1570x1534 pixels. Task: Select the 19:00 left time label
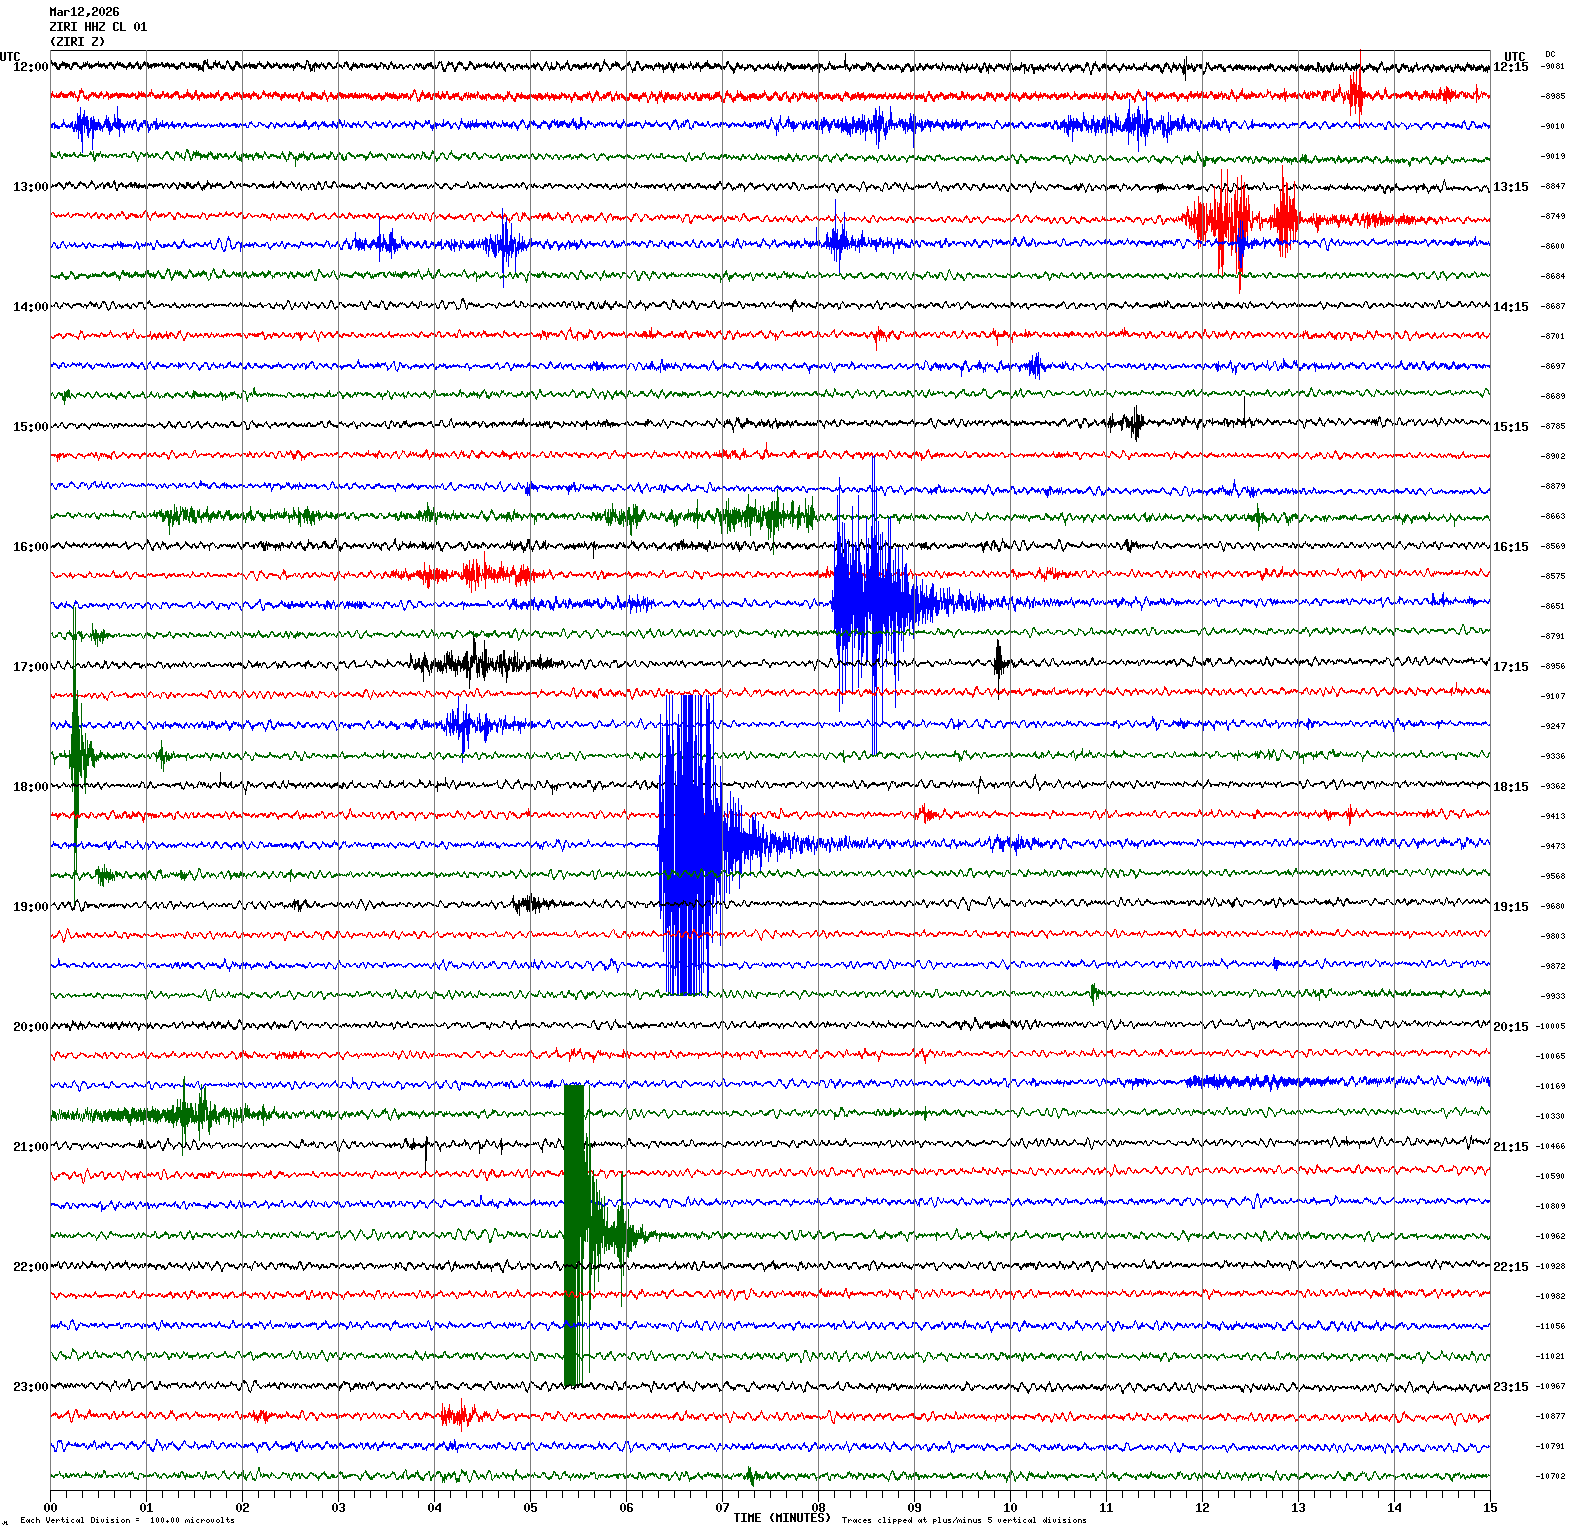[30, 907]
